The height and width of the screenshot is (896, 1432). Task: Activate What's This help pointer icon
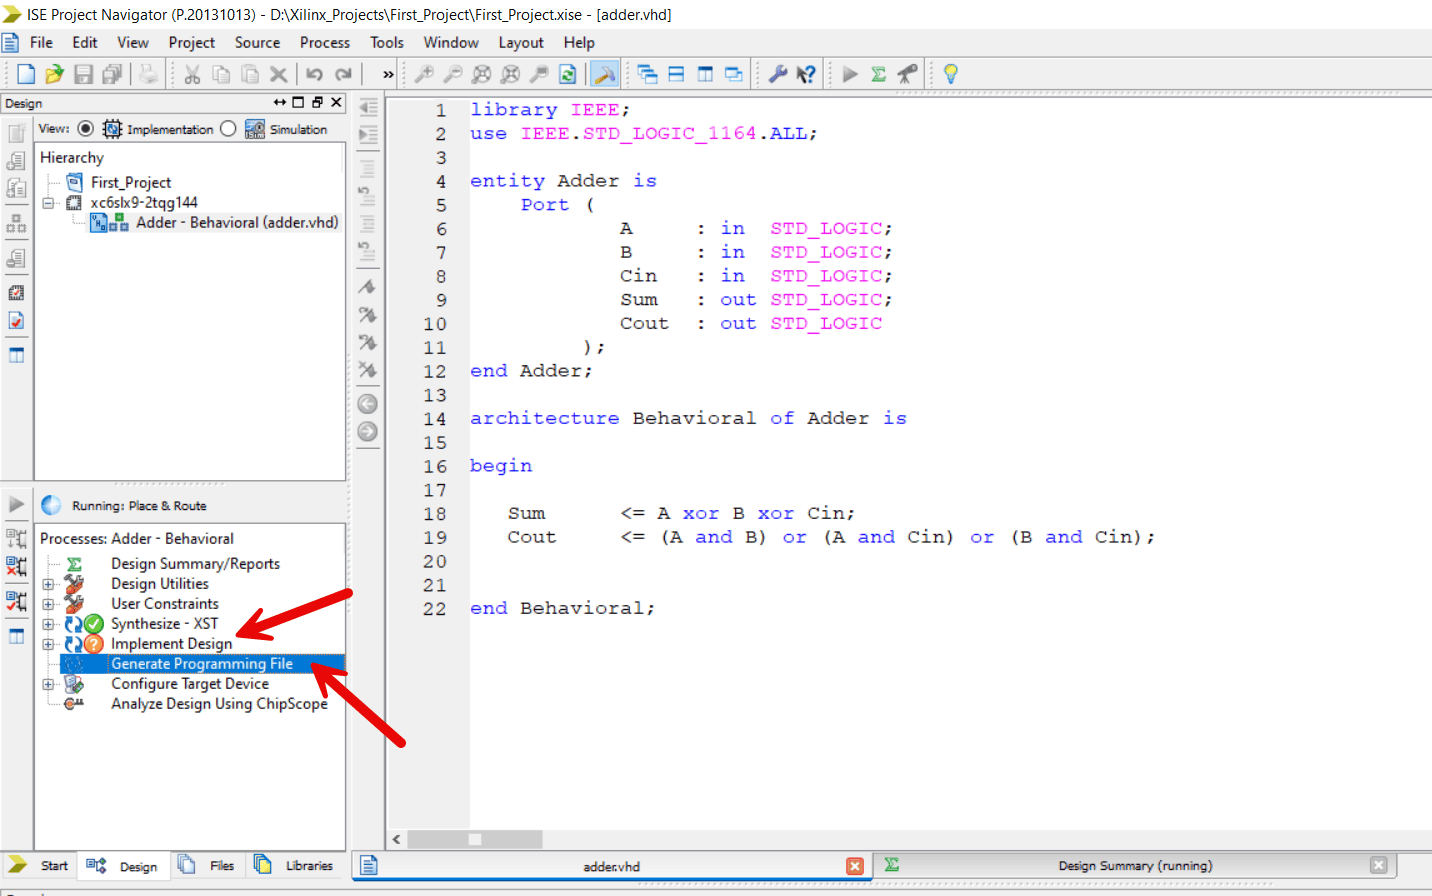[806, 73]
